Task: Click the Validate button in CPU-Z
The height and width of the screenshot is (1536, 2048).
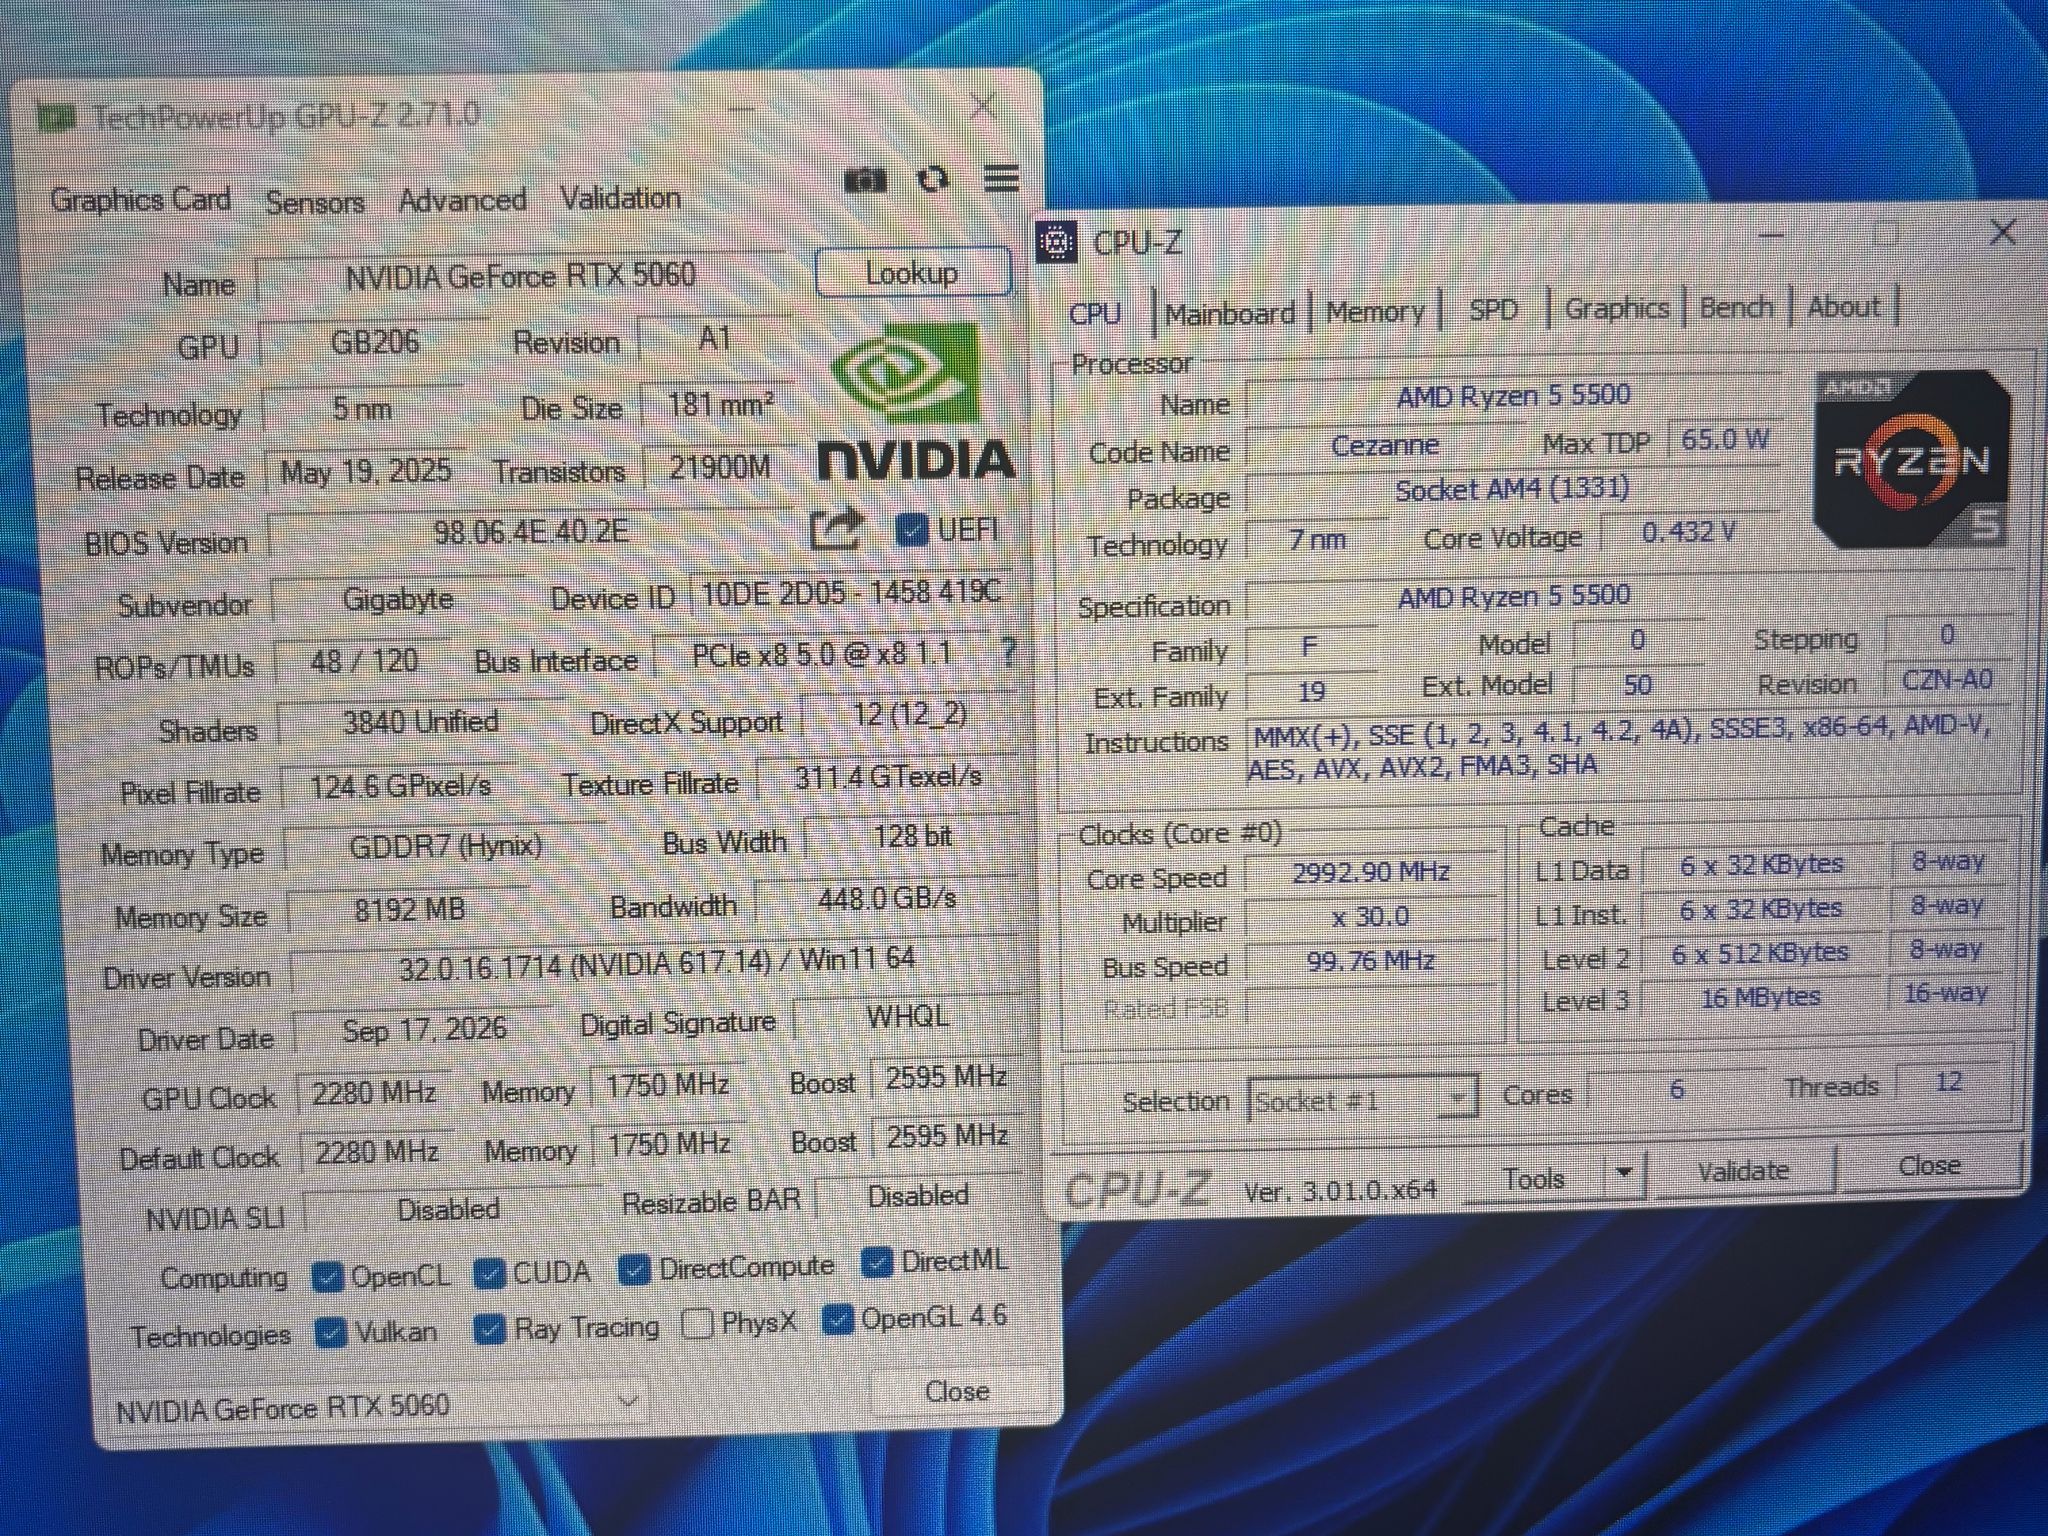Action: tap(1743, 1171)
